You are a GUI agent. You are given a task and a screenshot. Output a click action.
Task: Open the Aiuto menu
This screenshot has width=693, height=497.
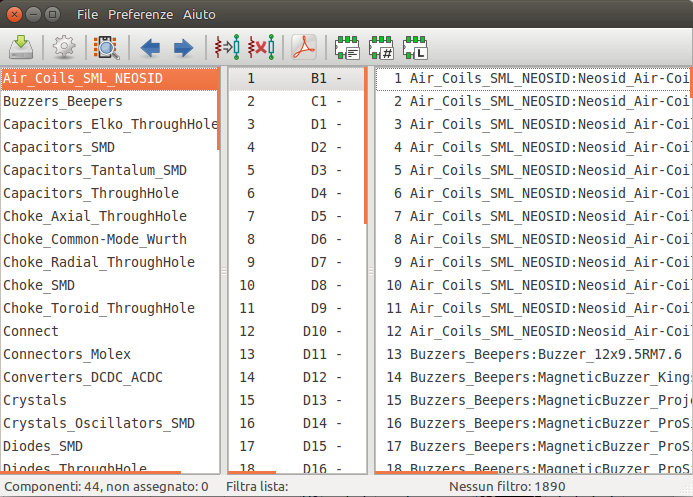[x=199, y=15]
